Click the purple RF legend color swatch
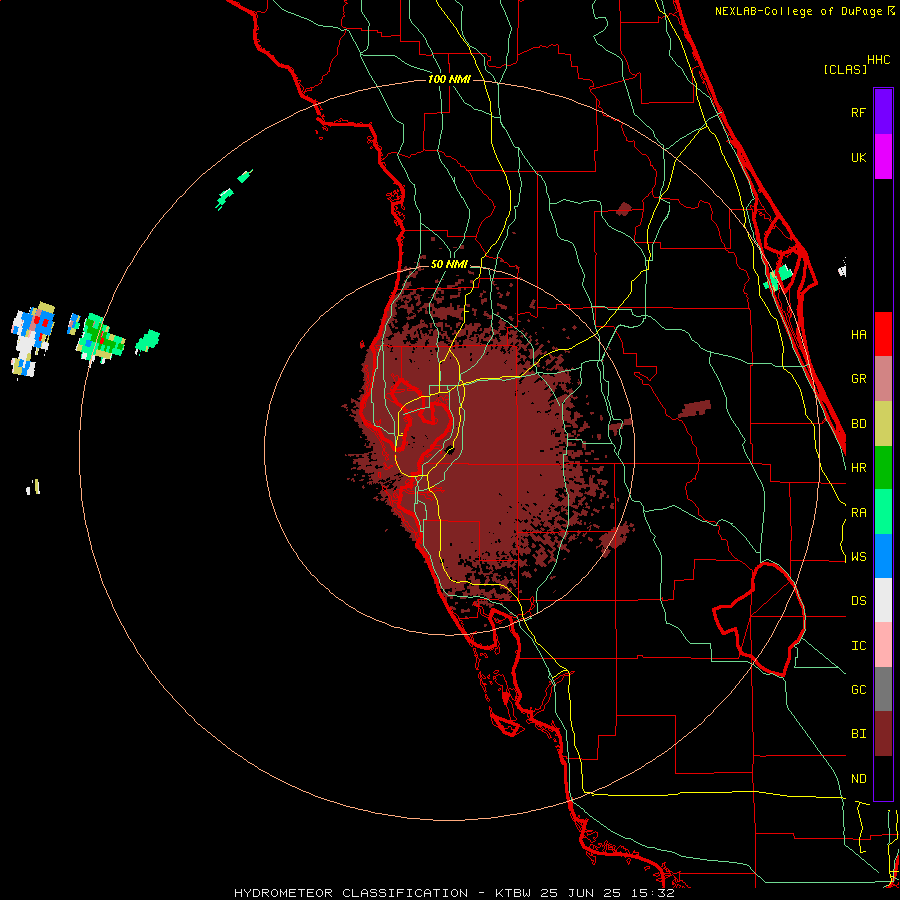This screenshot has height=900, width=900. (883, 112)
